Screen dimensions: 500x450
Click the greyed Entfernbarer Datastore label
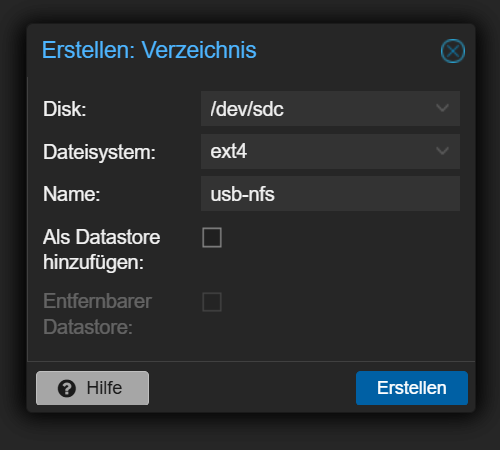tap(97, 314)
